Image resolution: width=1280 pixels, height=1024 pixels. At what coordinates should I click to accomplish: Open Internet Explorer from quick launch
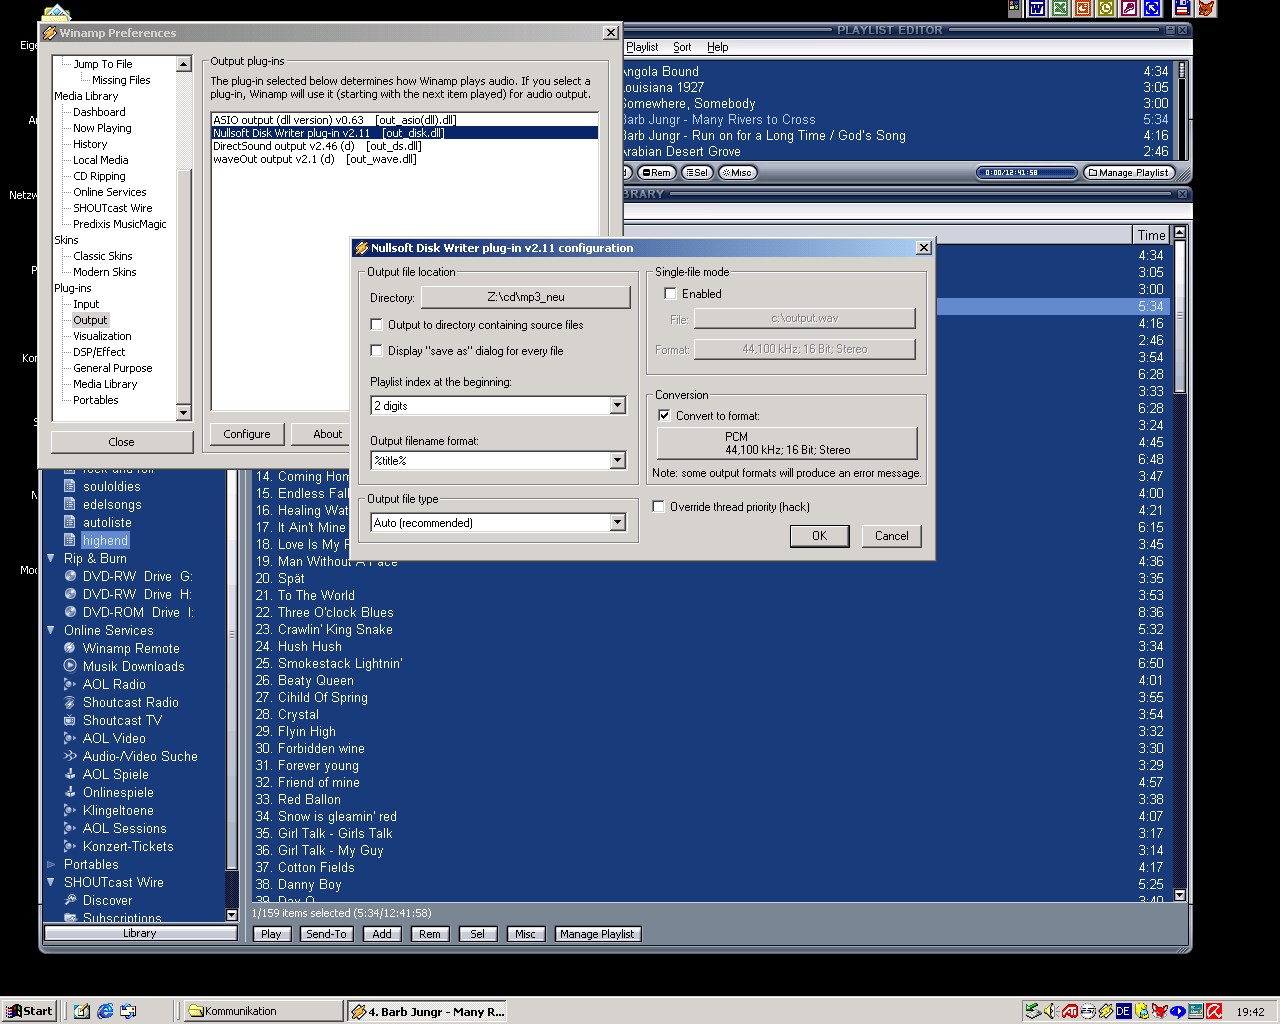click(105, 1011)
